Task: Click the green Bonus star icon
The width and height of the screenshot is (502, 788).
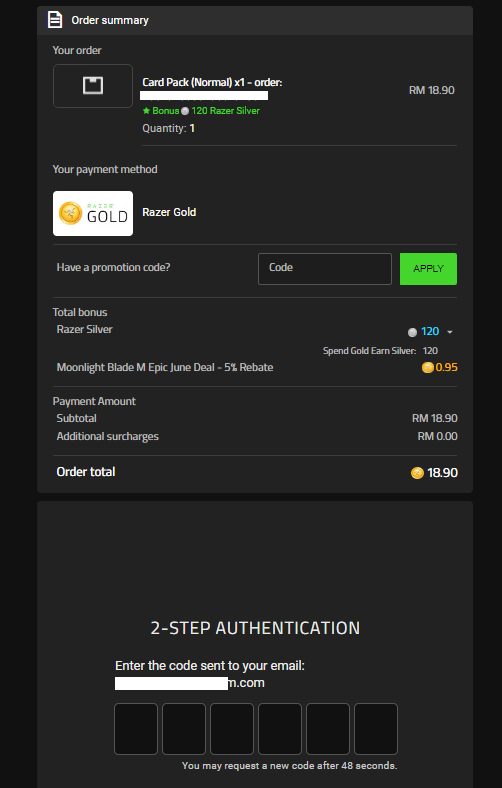Action: pos(146,111)
